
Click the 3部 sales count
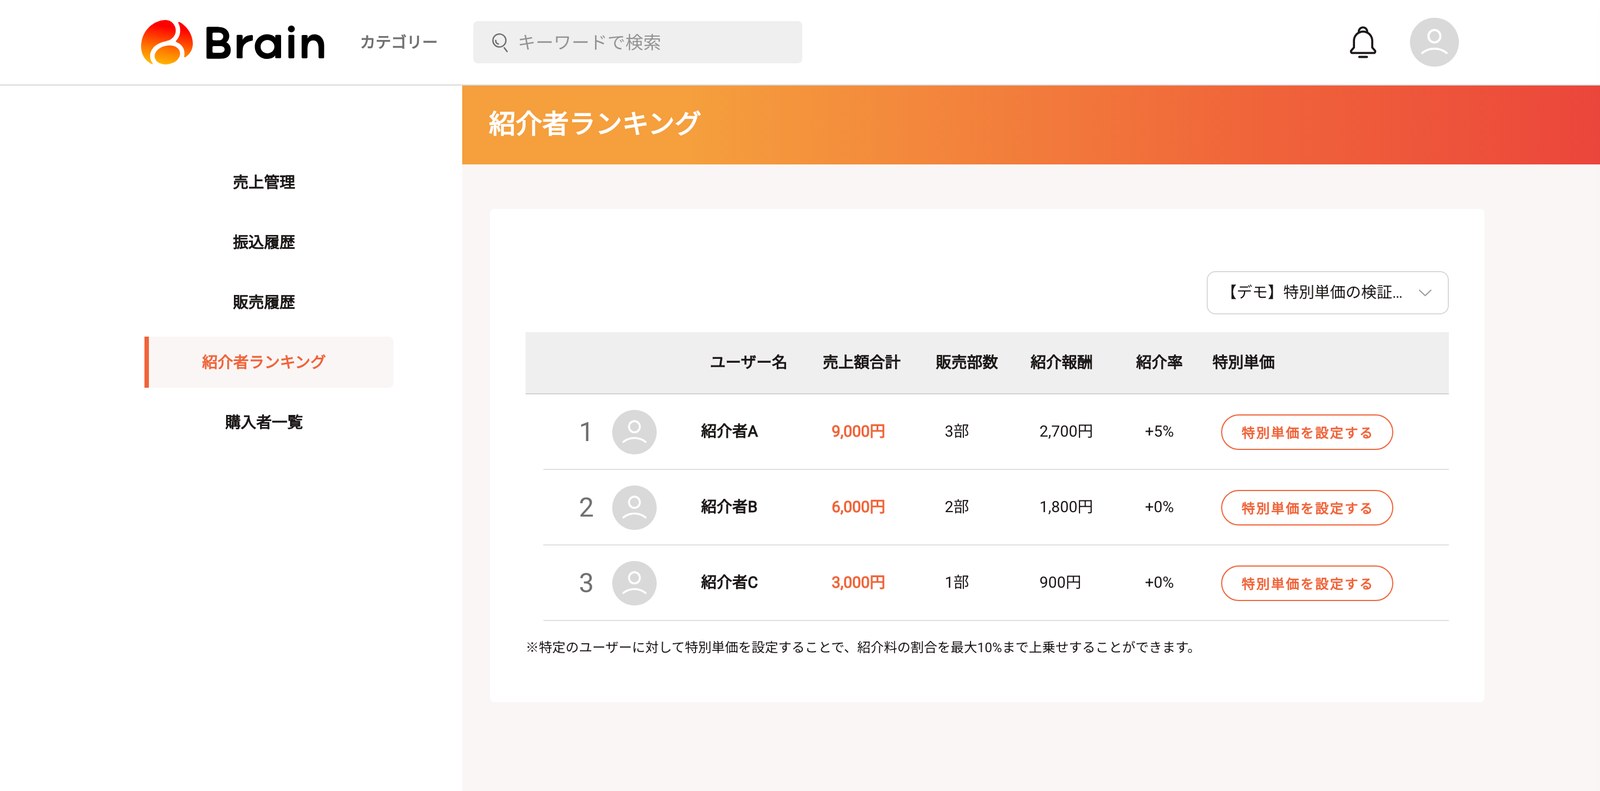coord(957,431)
